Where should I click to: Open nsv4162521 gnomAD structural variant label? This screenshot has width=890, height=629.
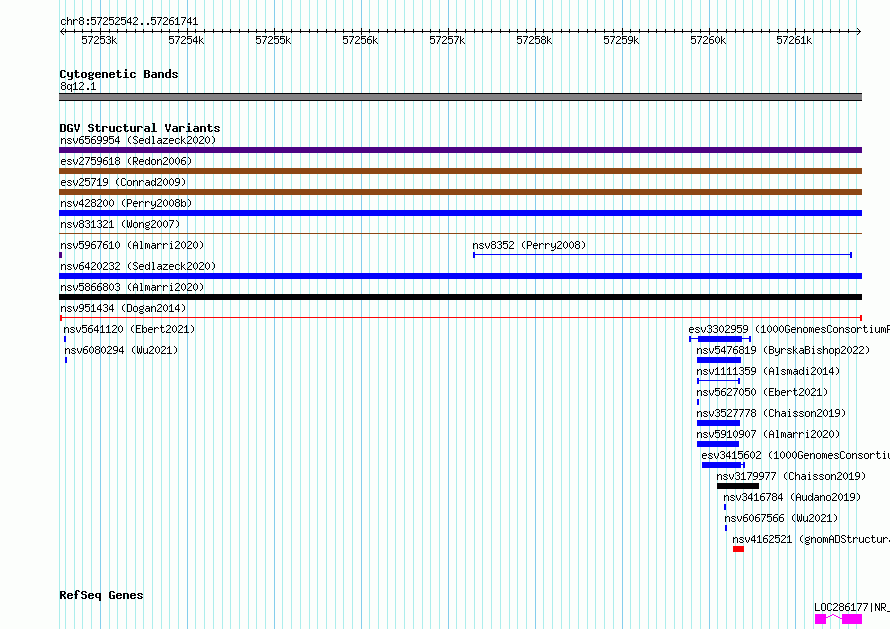click(811, 539)
